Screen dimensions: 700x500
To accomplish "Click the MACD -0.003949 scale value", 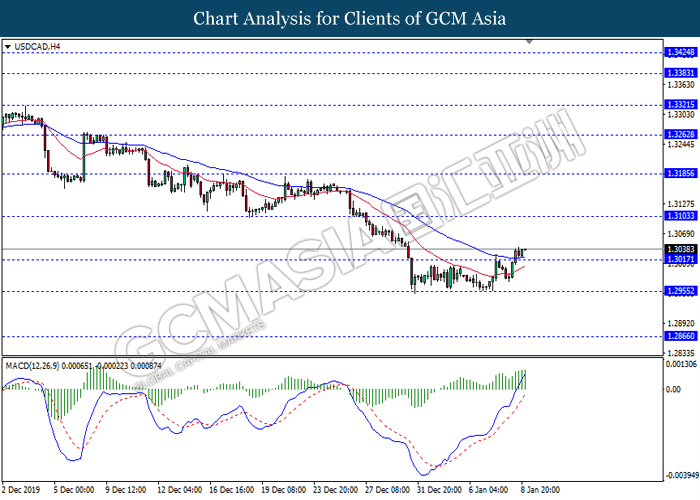I will coord(680,475).
